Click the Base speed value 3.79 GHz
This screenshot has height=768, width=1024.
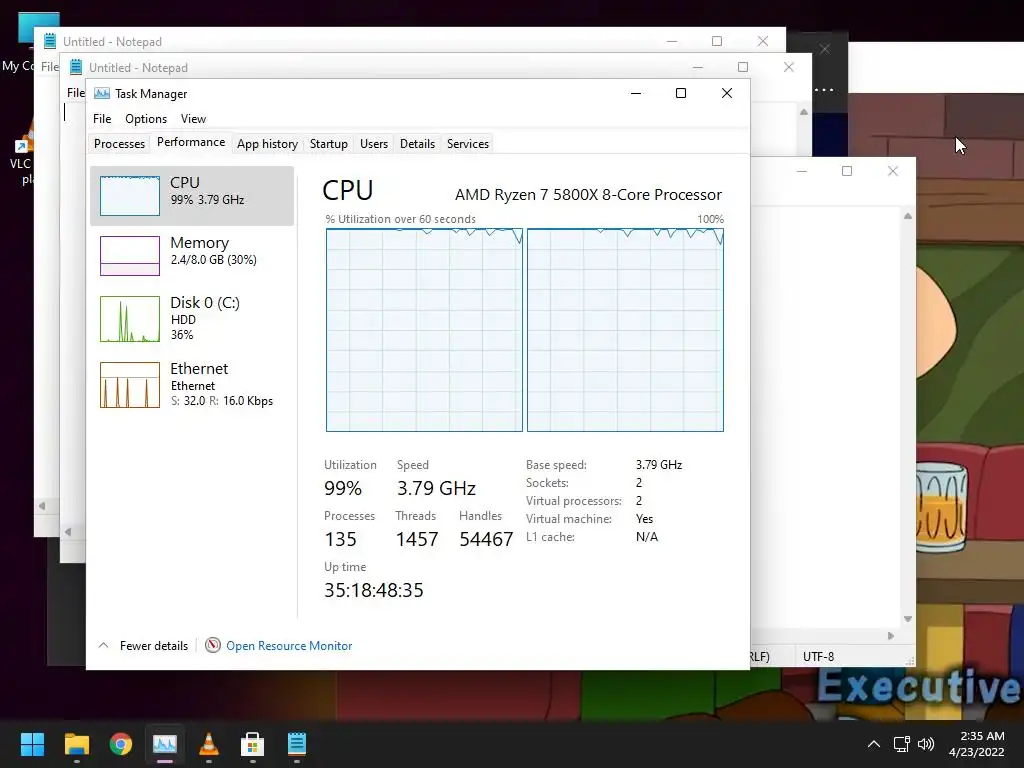[x=659, y=465]
